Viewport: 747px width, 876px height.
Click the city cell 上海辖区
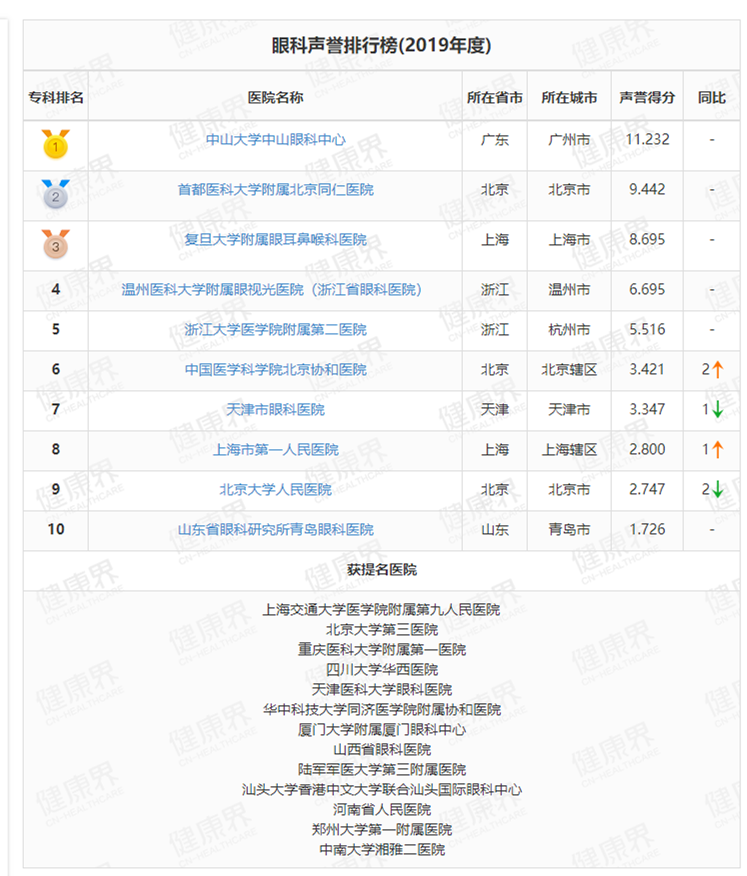pyautogui.click(x=569, y=449)
